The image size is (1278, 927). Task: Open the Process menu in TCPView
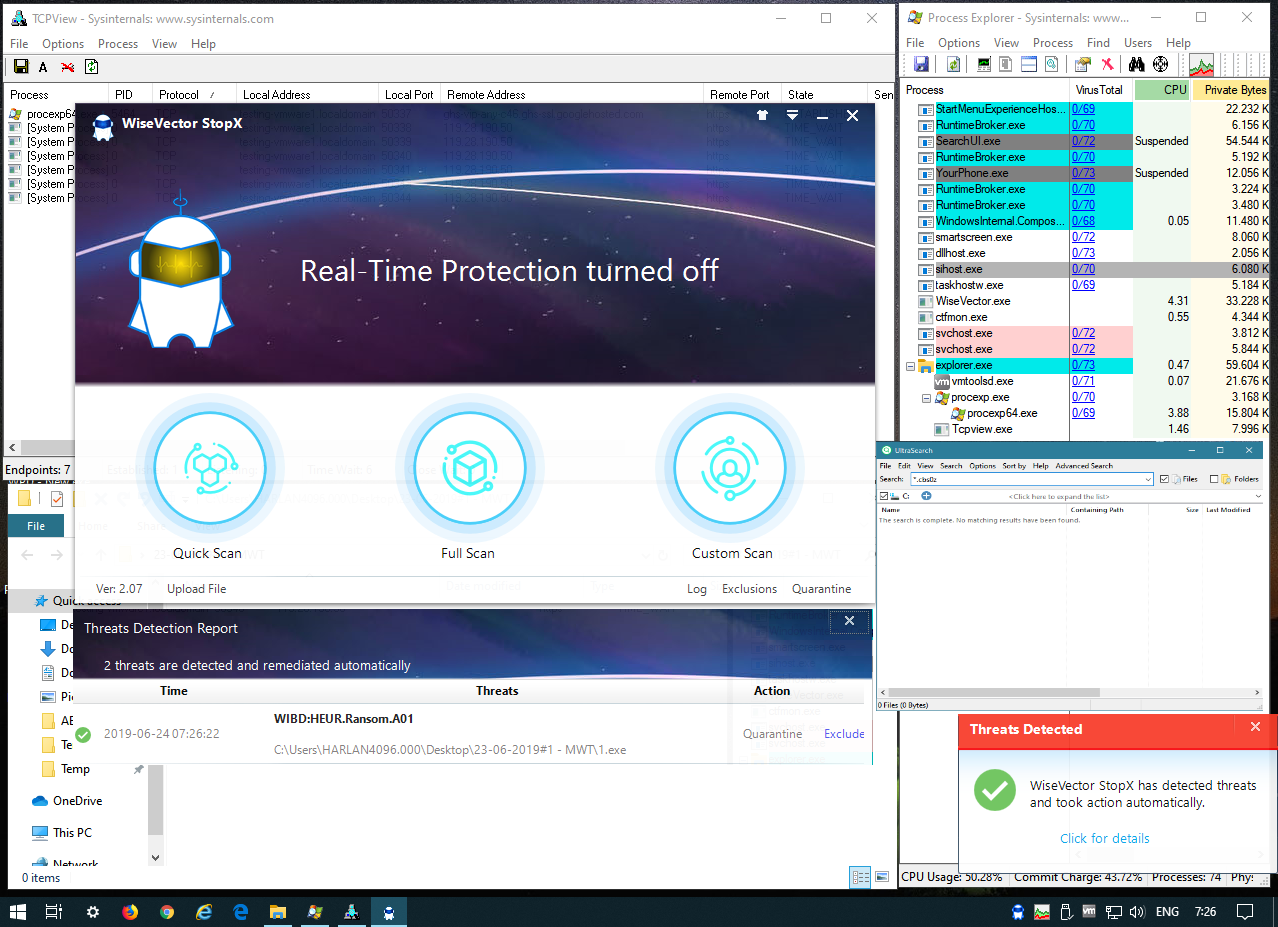tap(118, 44)
